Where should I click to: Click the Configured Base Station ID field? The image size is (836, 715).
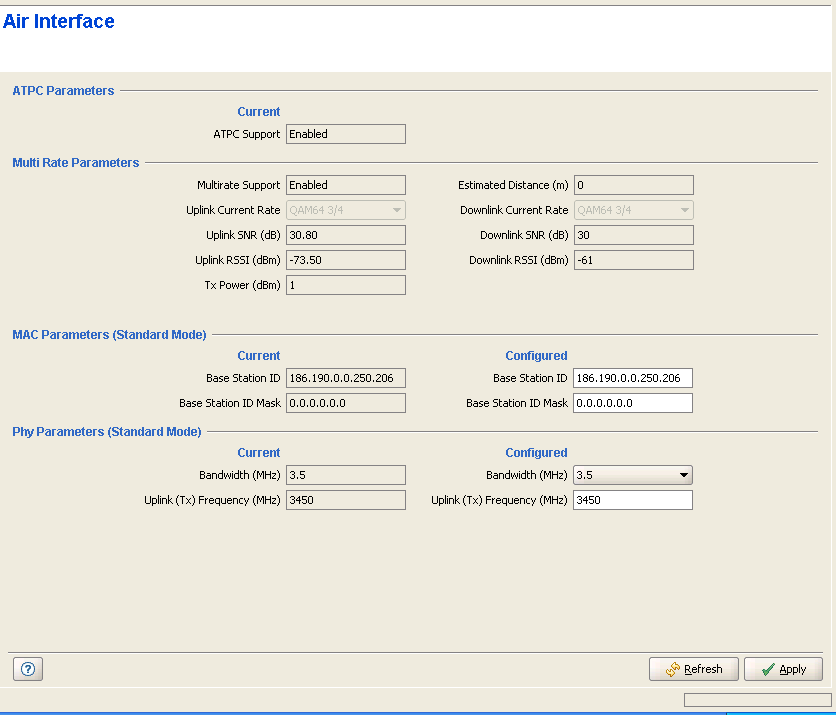(632, 378)
